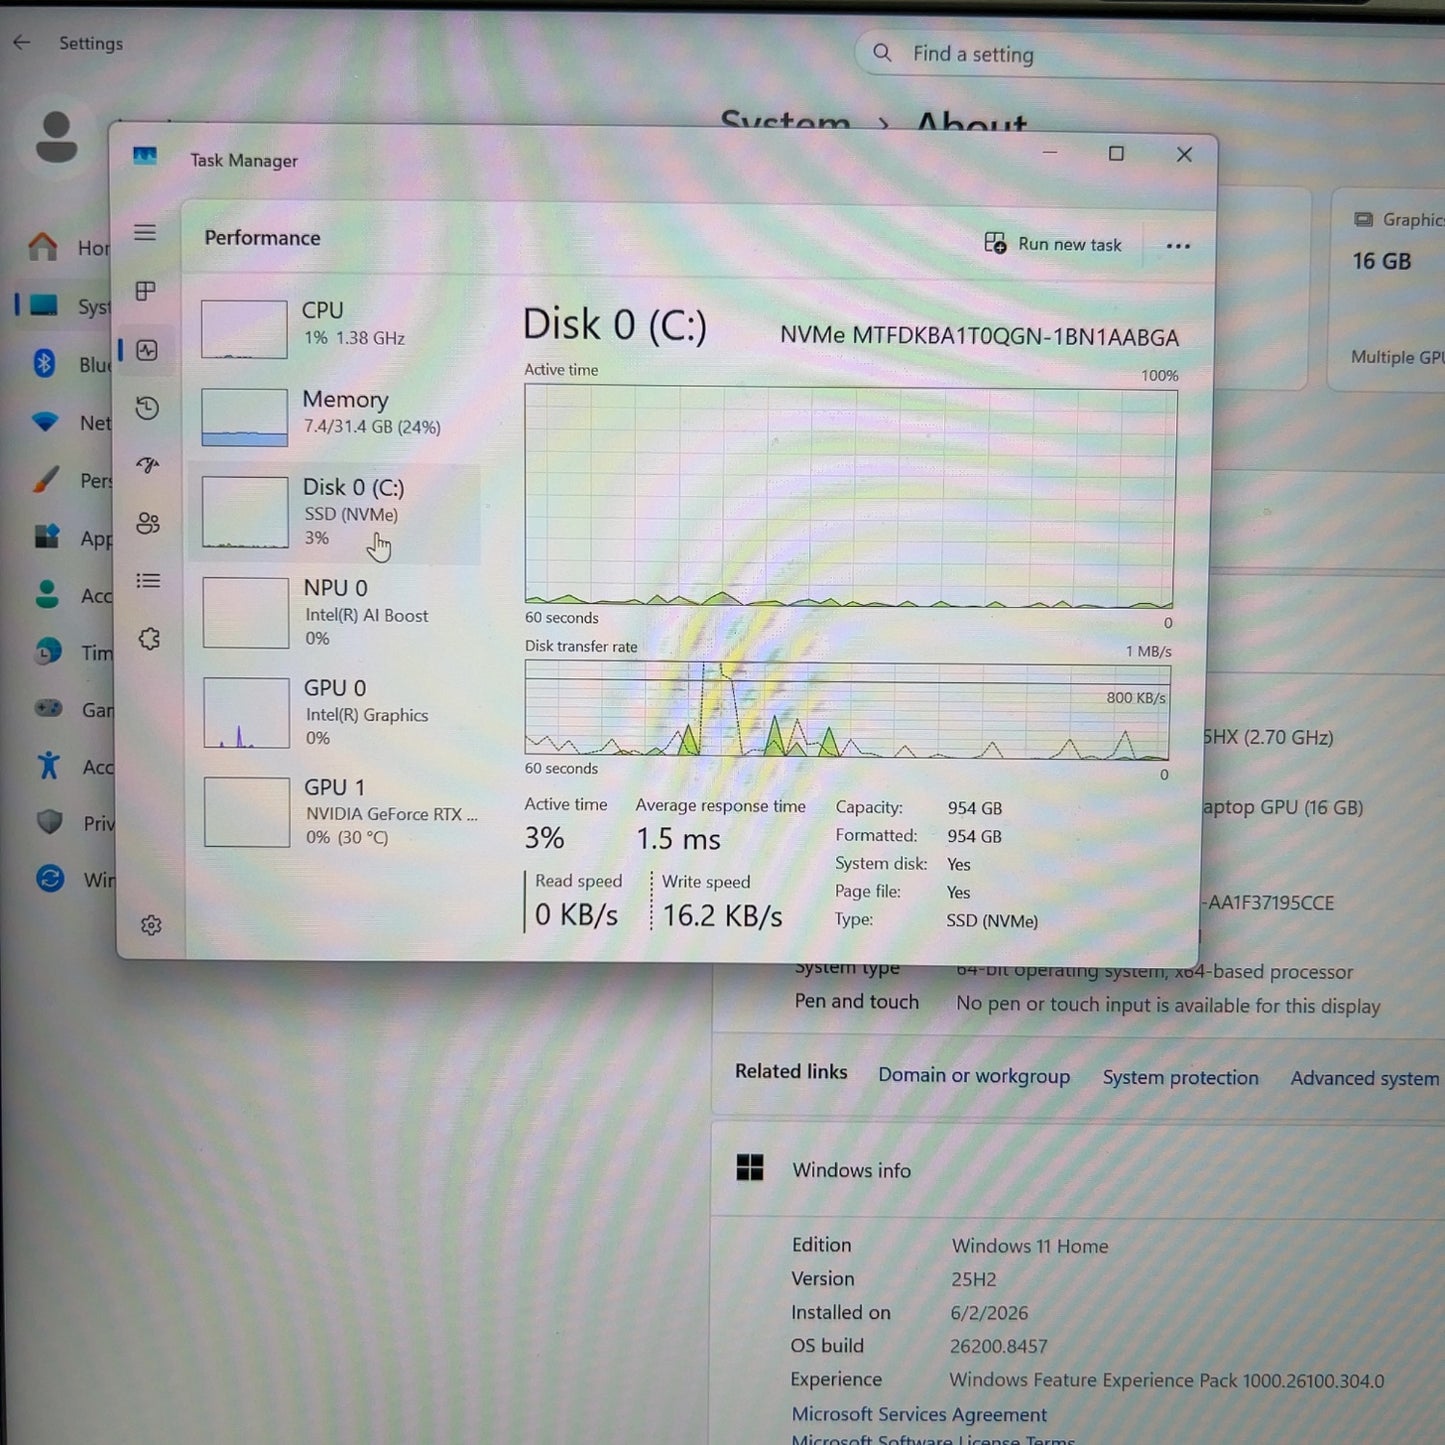
Task: Open Users icon in Task Manager sidebar
Action: pyautogui.click(x=148, y=523)
